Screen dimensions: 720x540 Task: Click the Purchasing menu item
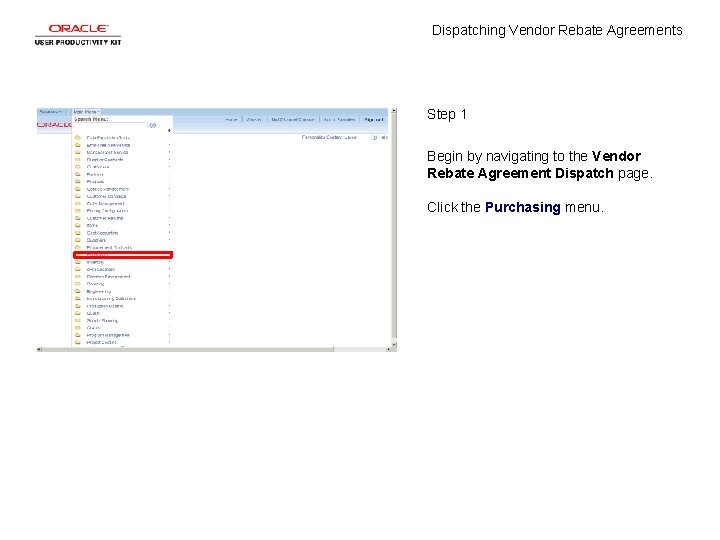coord(123,255)
